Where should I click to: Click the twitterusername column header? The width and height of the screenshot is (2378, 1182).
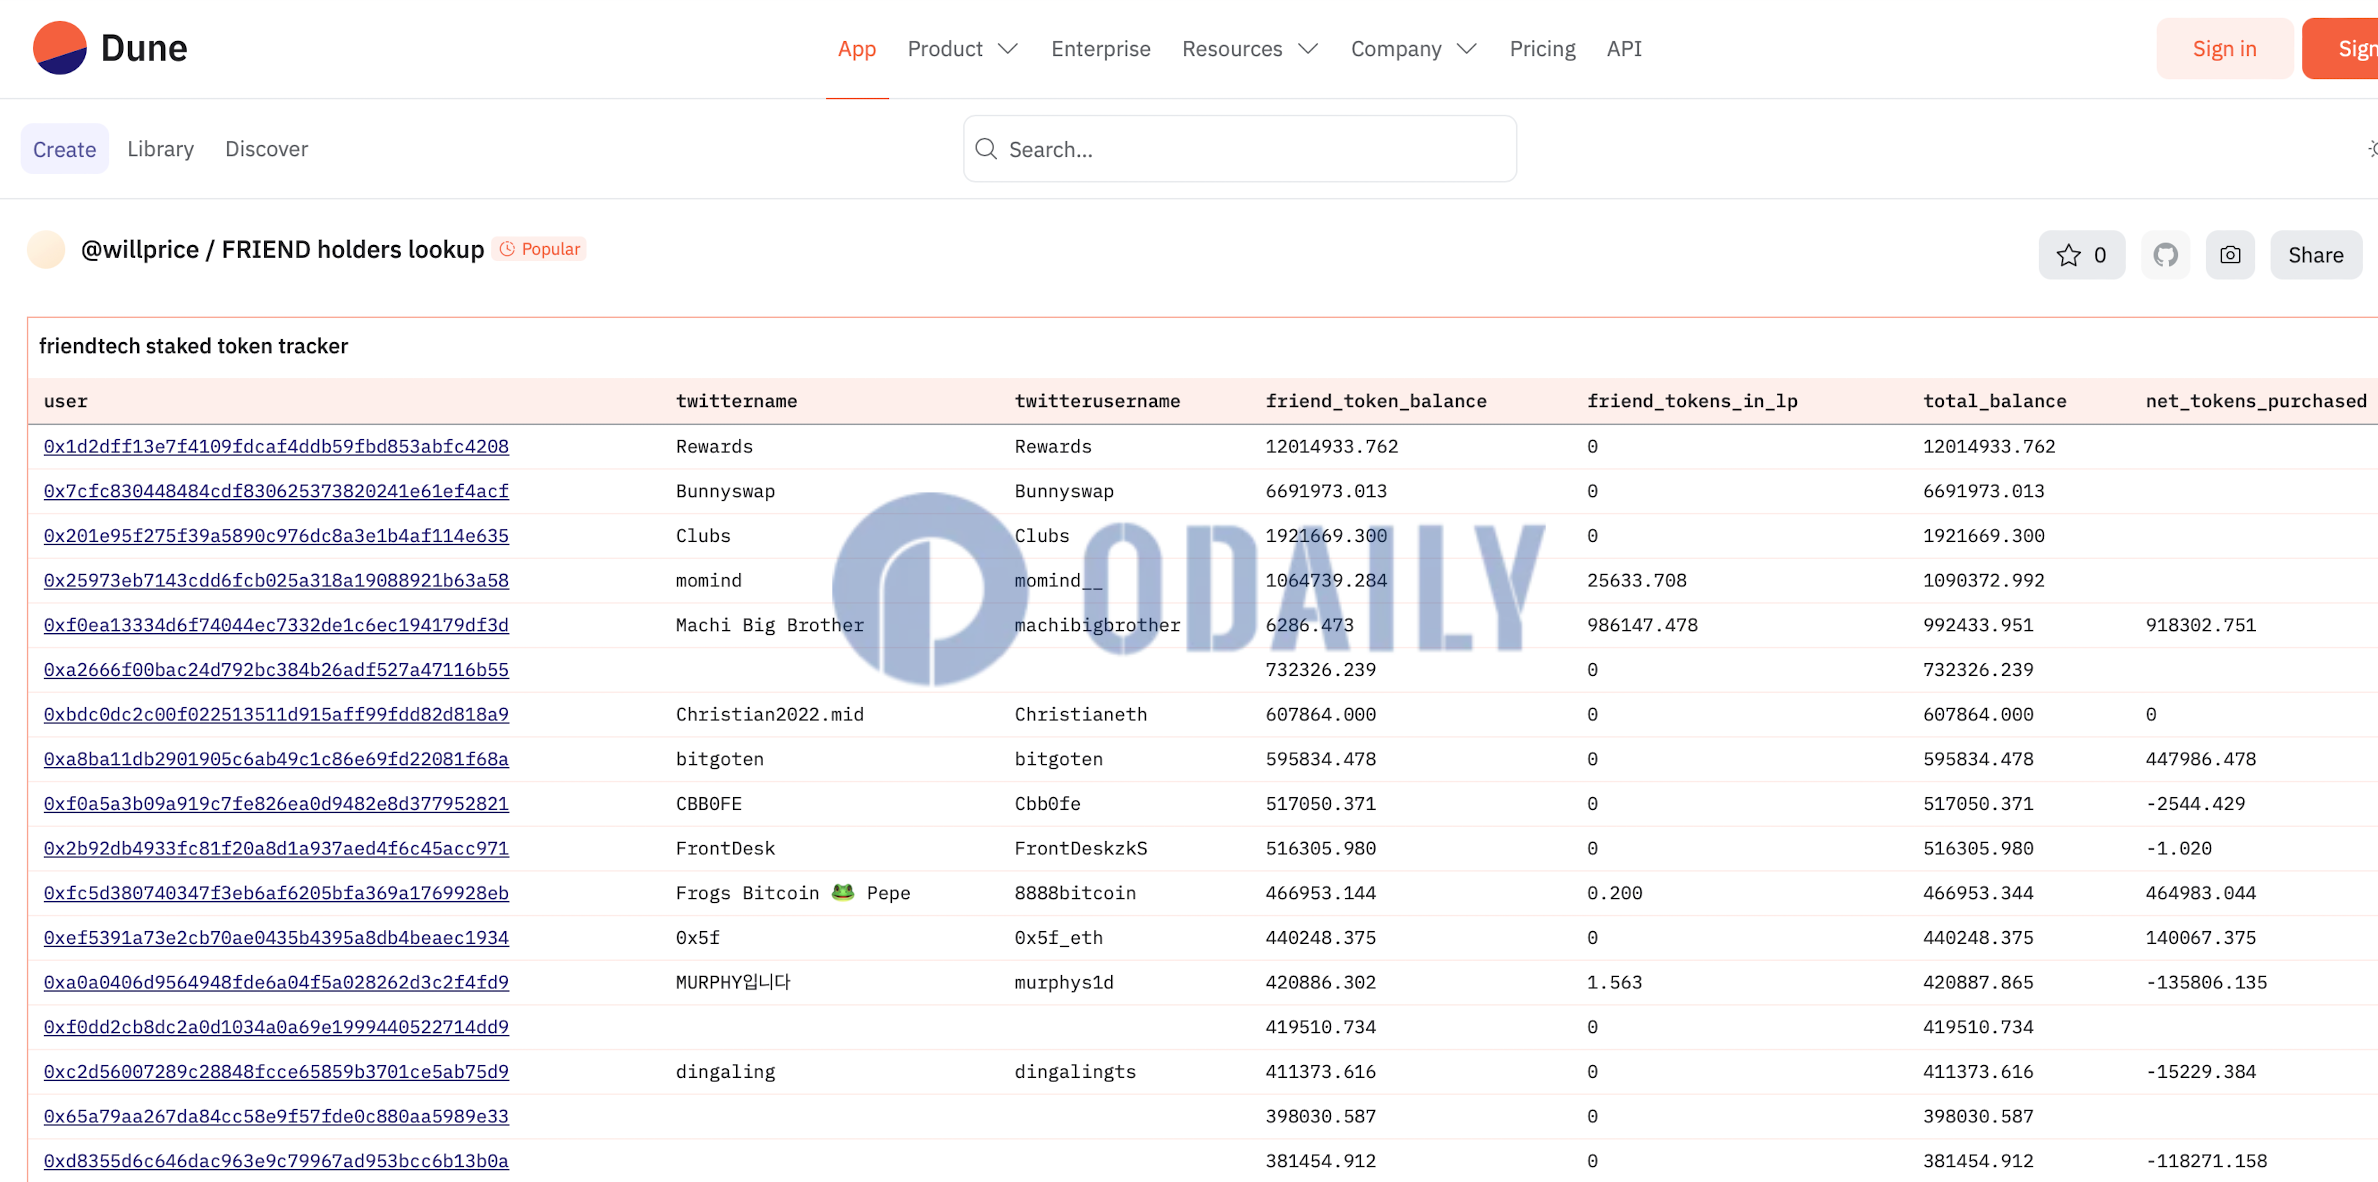pos(1097,401)
